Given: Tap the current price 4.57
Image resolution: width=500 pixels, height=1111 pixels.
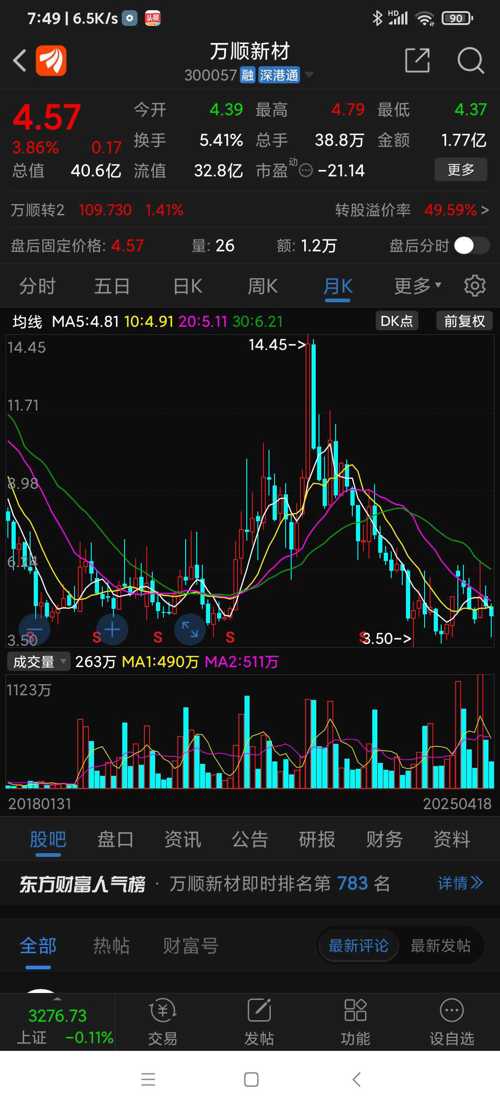Looking at the screenshot, I should point(47,117).
